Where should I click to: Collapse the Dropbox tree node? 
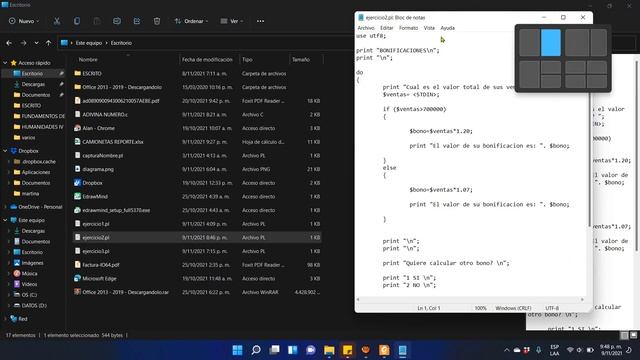click(5, 151)
